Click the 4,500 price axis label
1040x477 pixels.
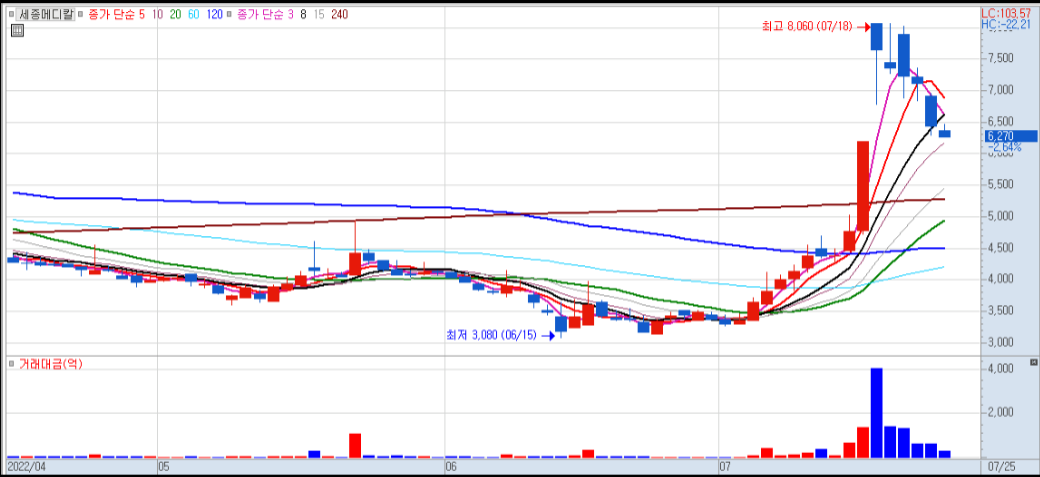click(x=1001, y=248)
